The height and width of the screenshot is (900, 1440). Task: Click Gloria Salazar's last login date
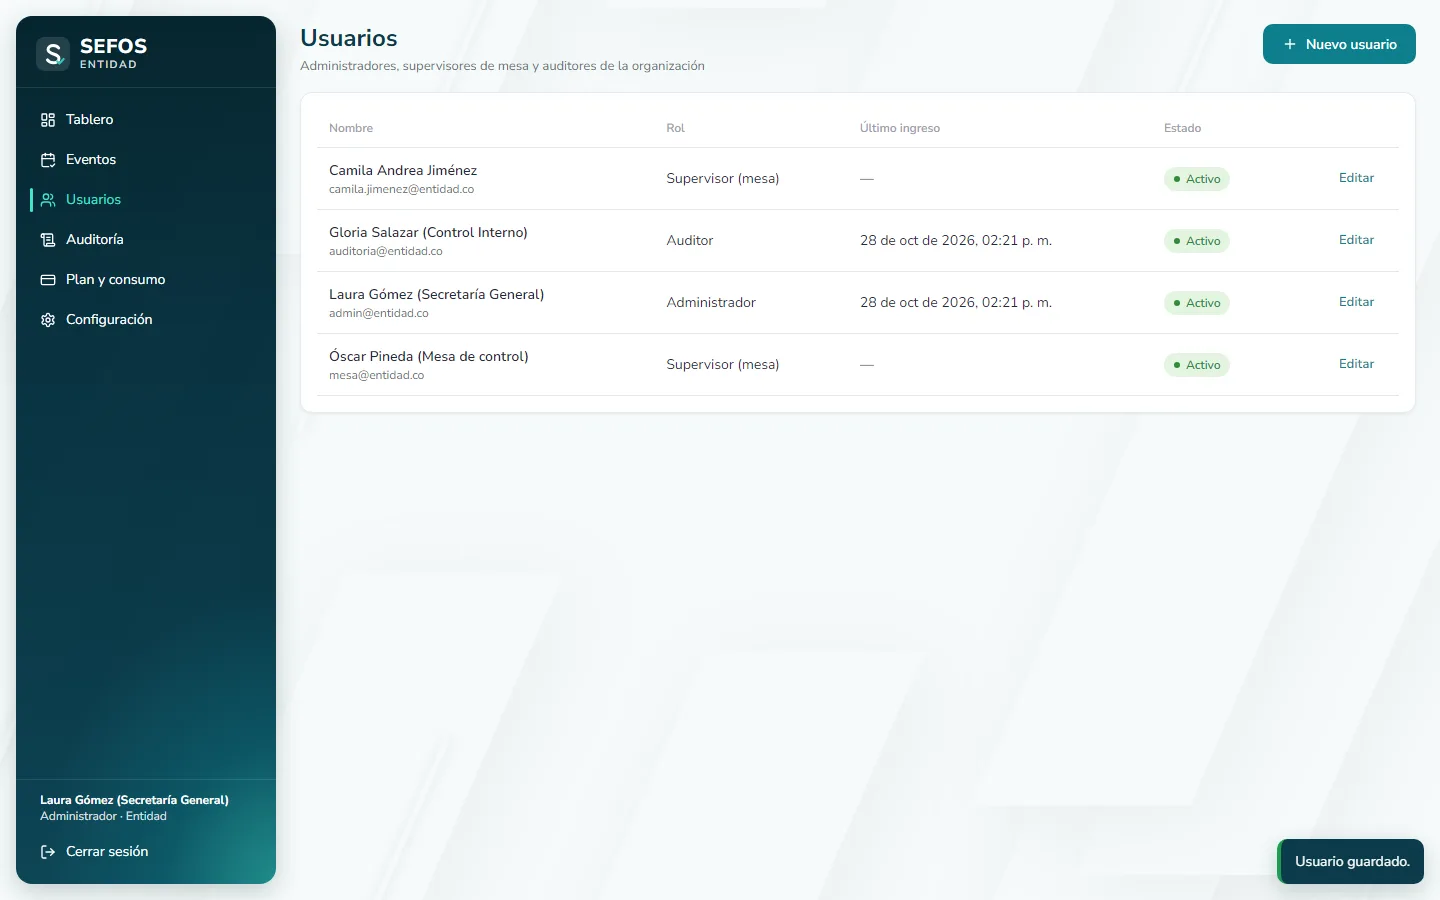click(x=956, y=240)
